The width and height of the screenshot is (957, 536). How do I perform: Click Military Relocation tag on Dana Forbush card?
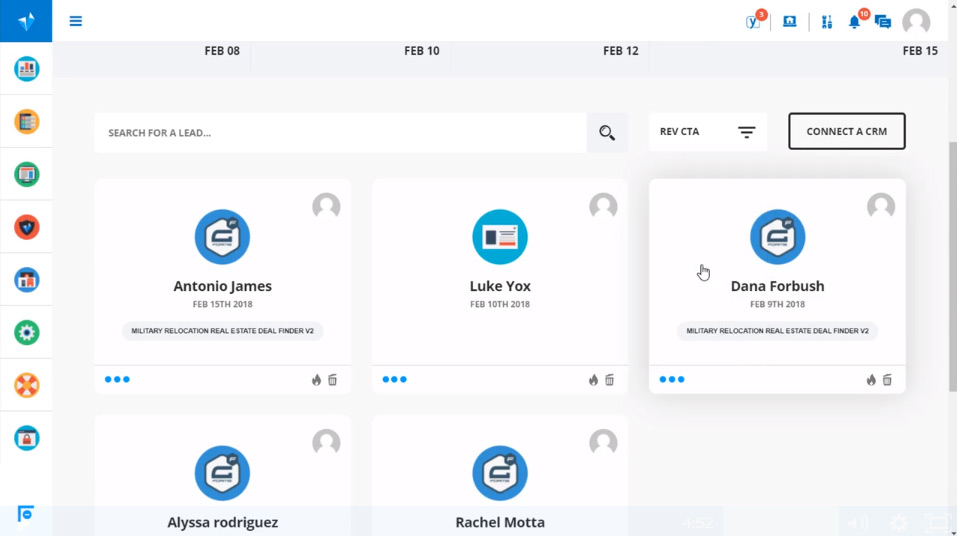[x=778, y=331]
